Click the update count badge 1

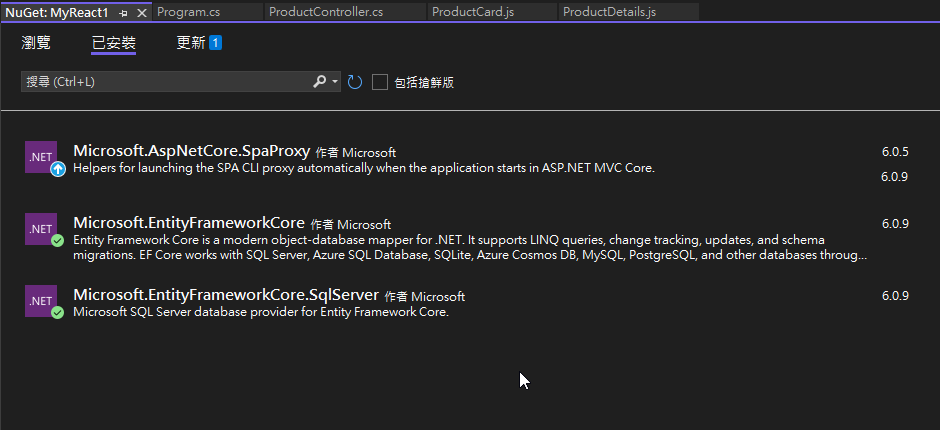coord(215,43)
